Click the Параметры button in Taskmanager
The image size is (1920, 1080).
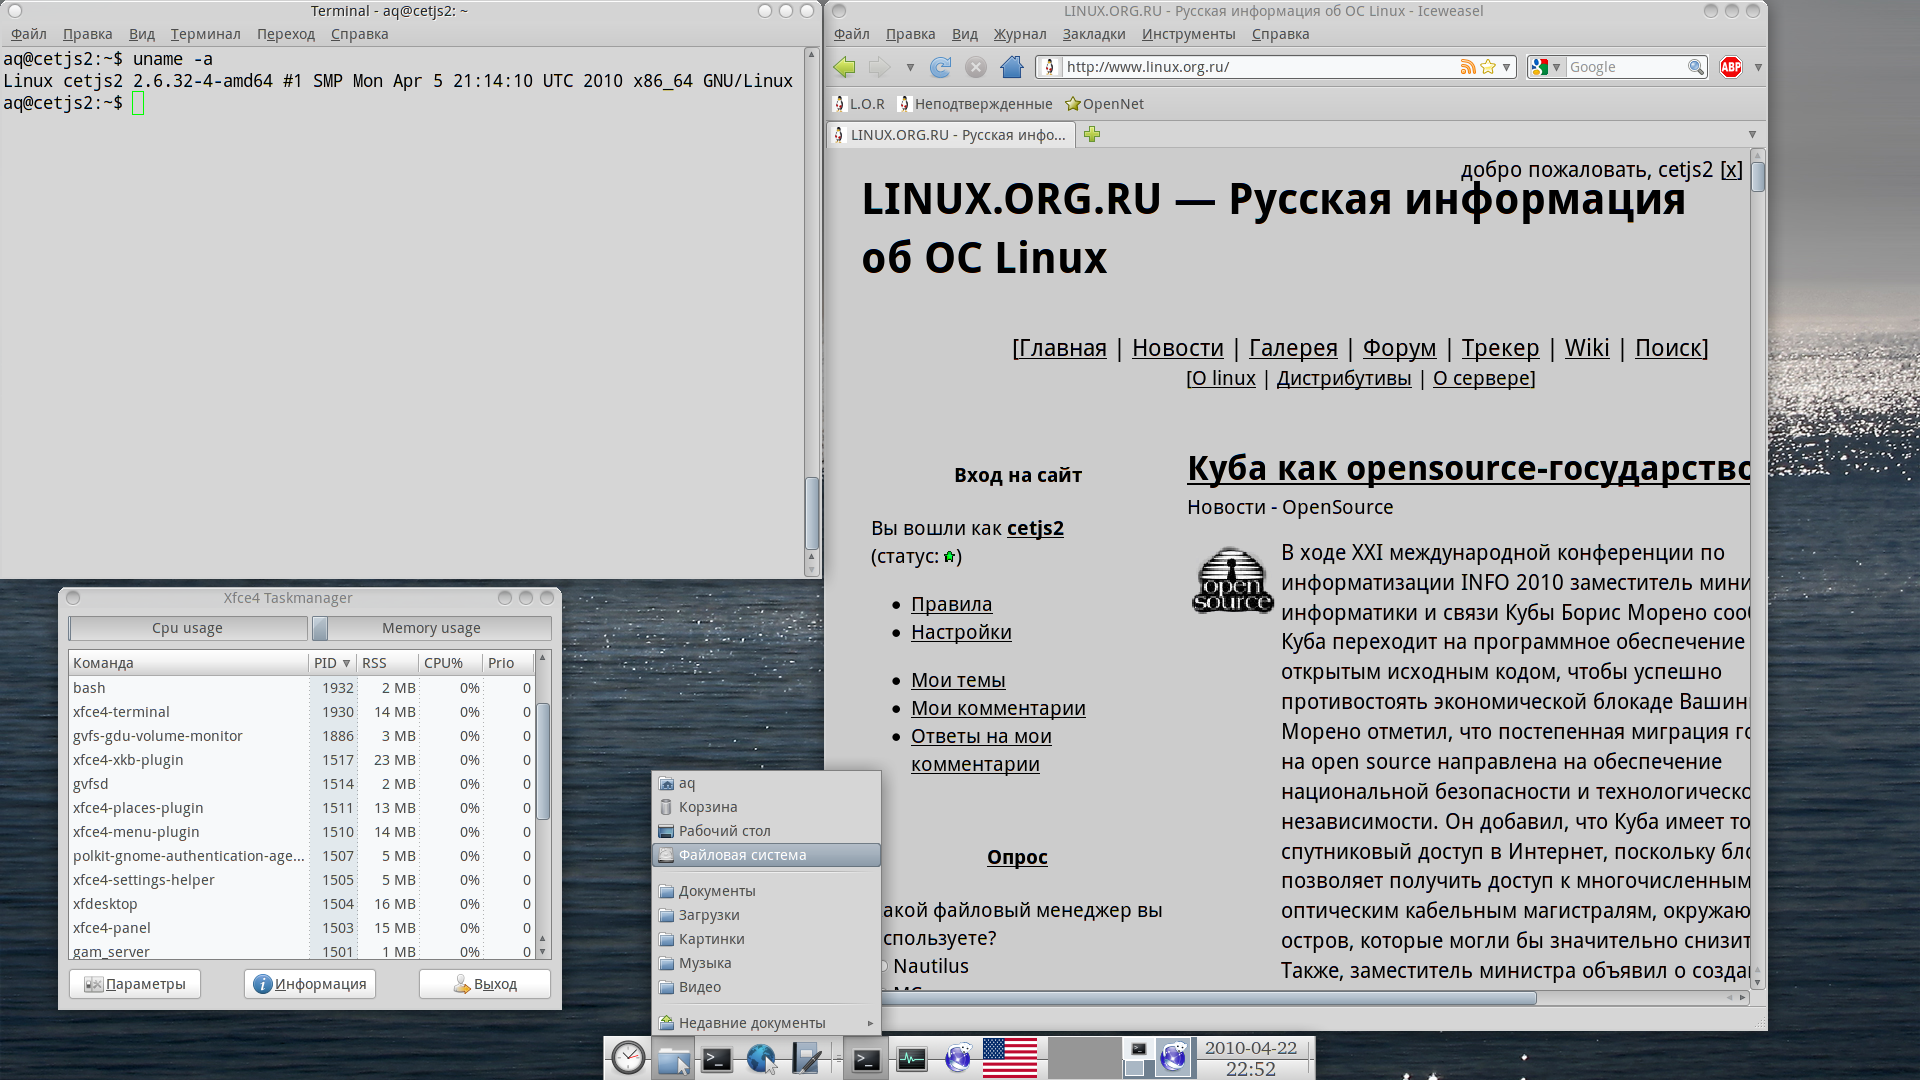(135, 984)
